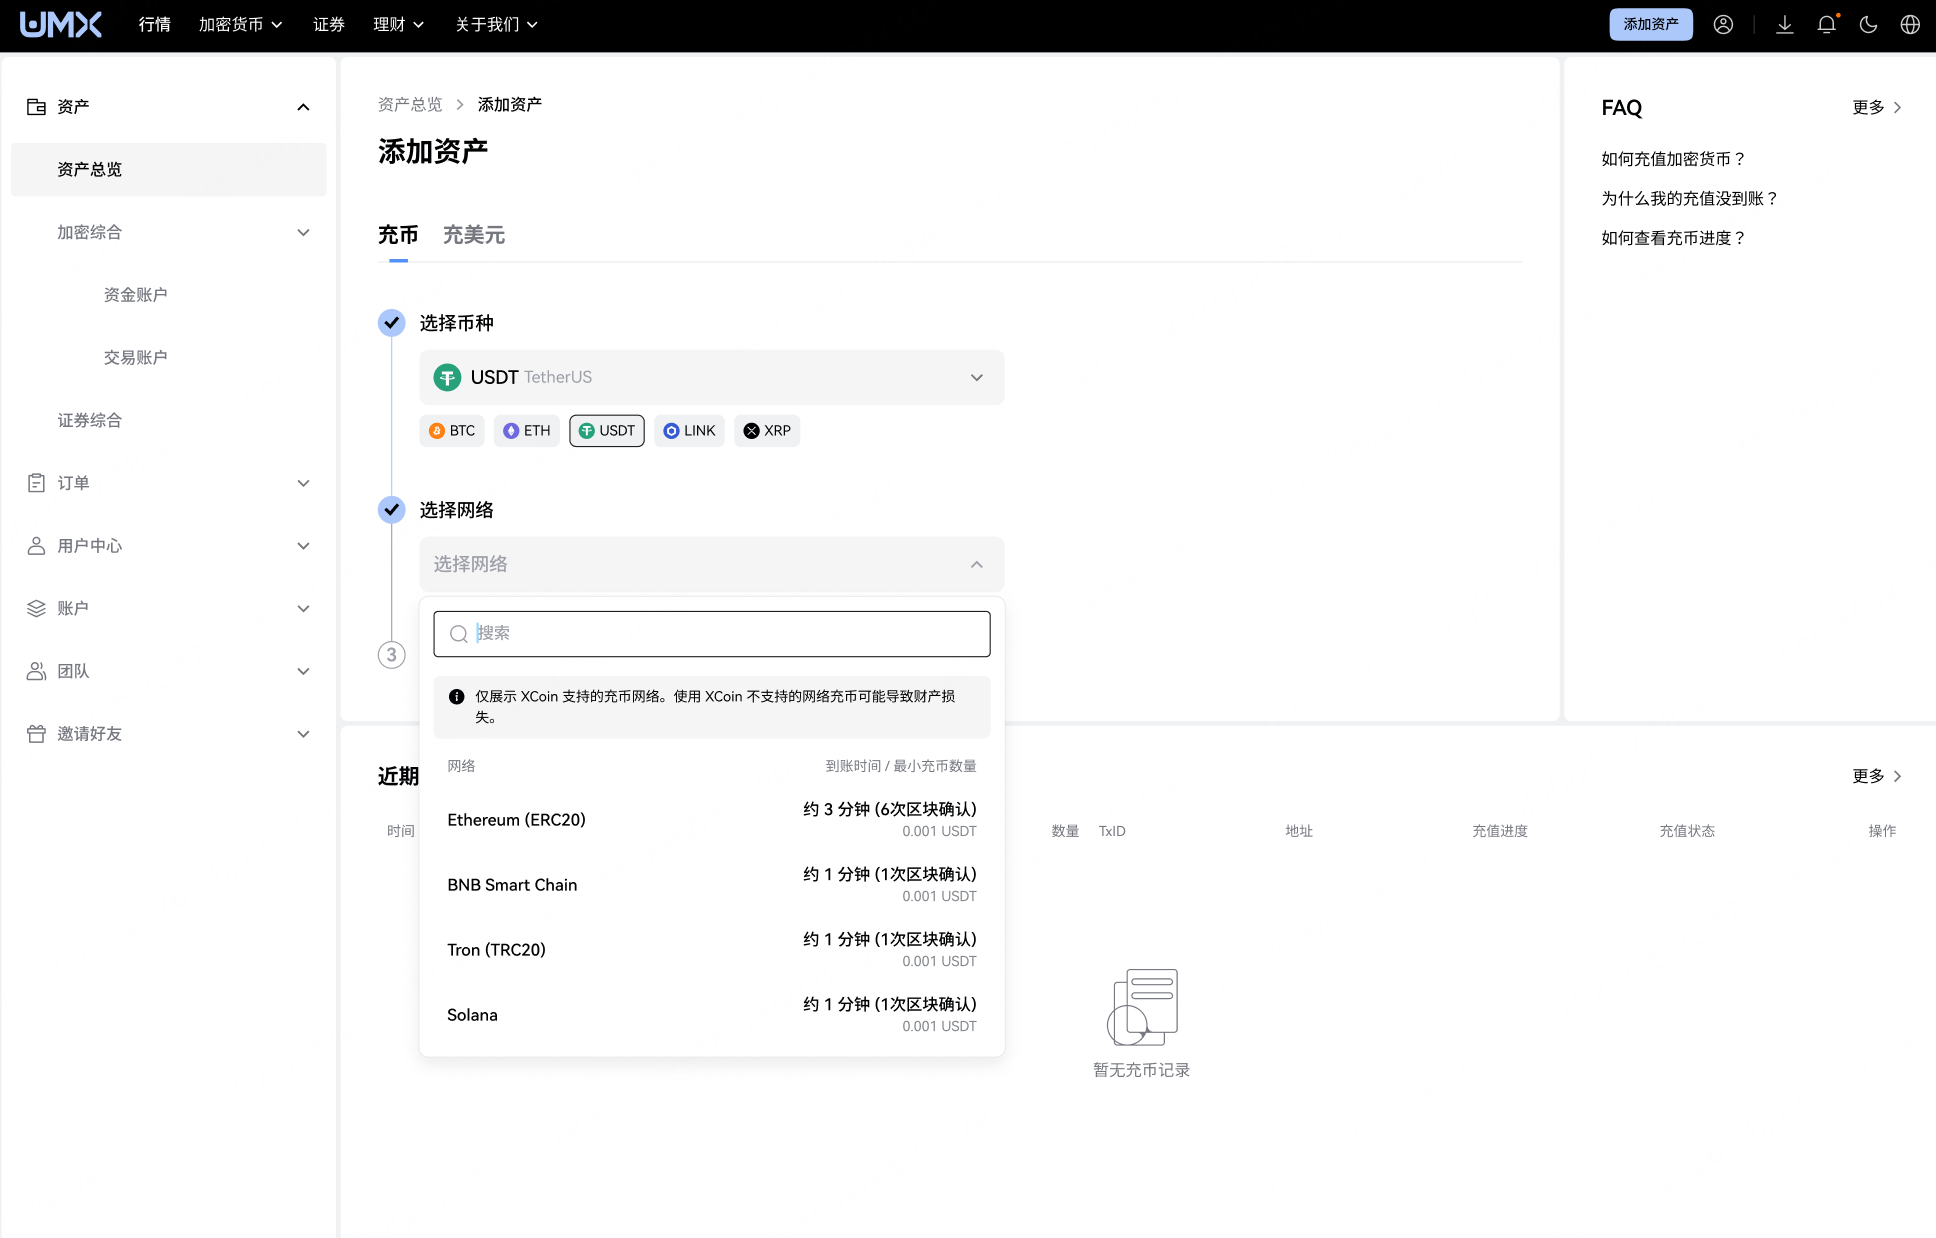Click the 操作 column header

pos(1882,831)
